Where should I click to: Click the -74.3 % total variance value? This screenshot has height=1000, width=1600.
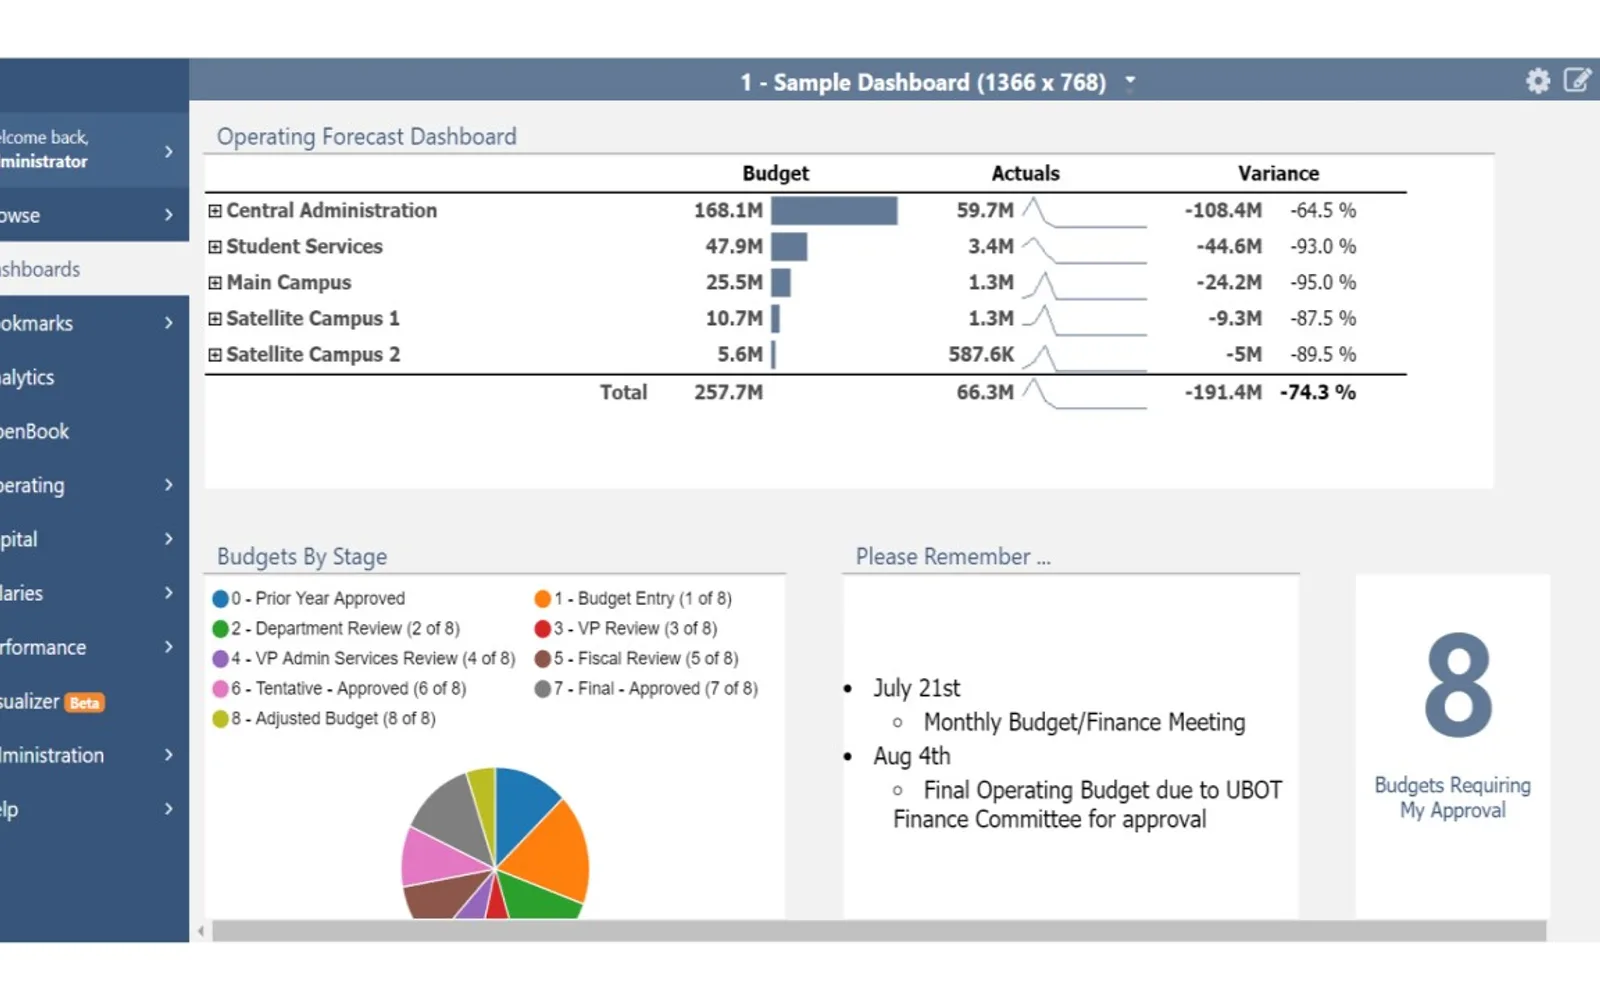(x=1318, y=393)
